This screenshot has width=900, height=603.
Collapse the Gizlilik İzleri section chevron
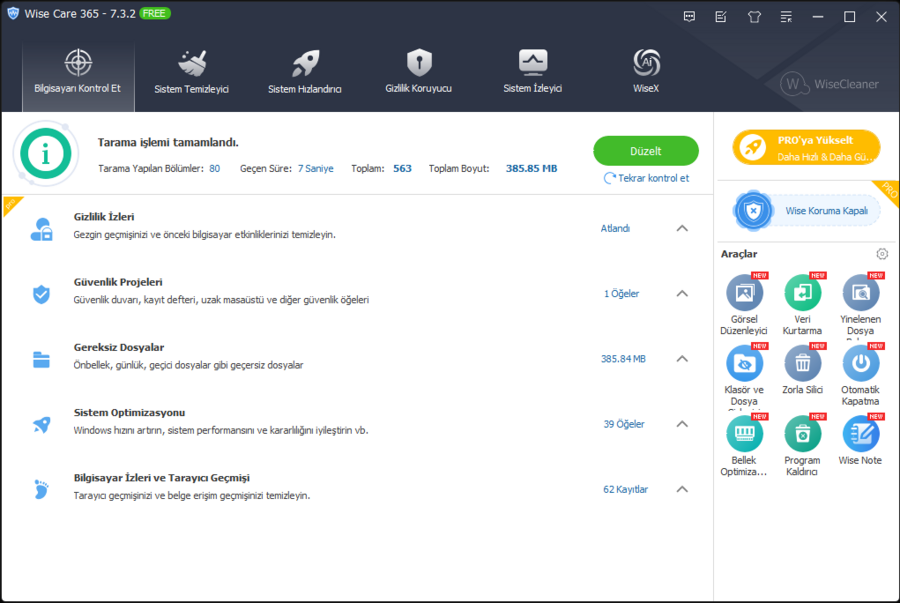pyautogui.click(x=682, y=228)
